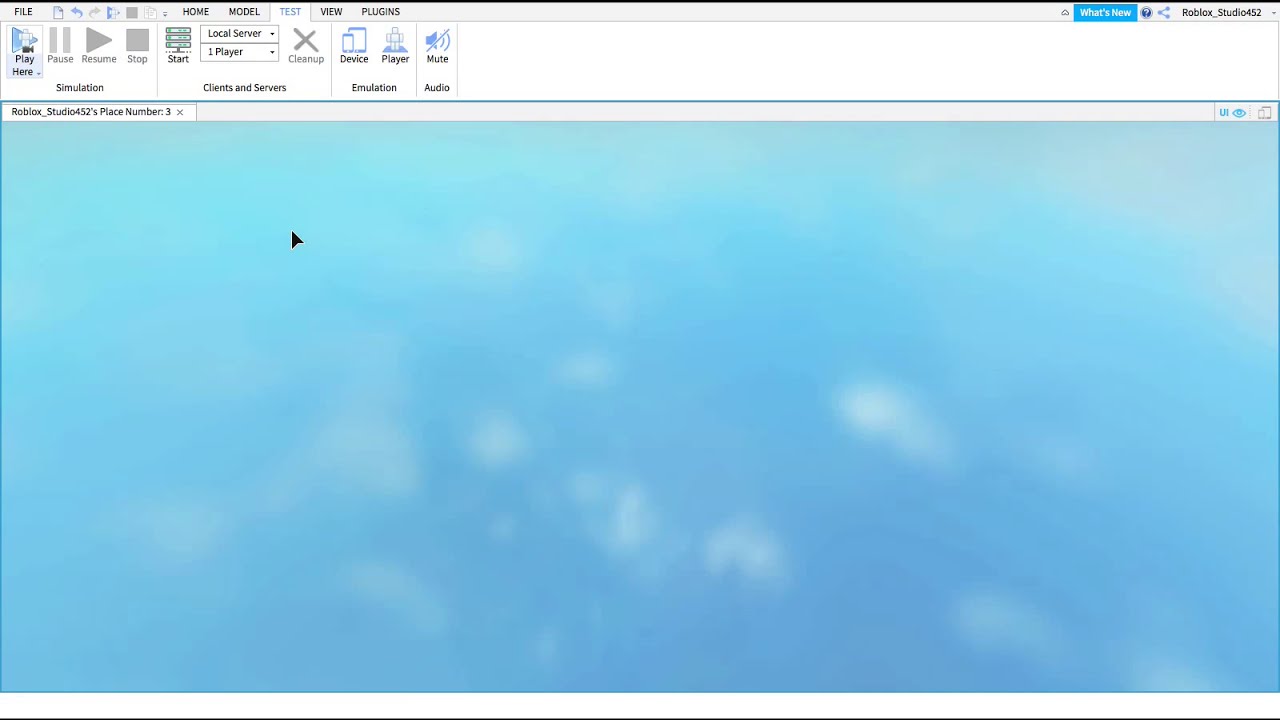Open the Help question mark icon
The width and height of the screenshot is (1280, 720).
[1147, 13]
